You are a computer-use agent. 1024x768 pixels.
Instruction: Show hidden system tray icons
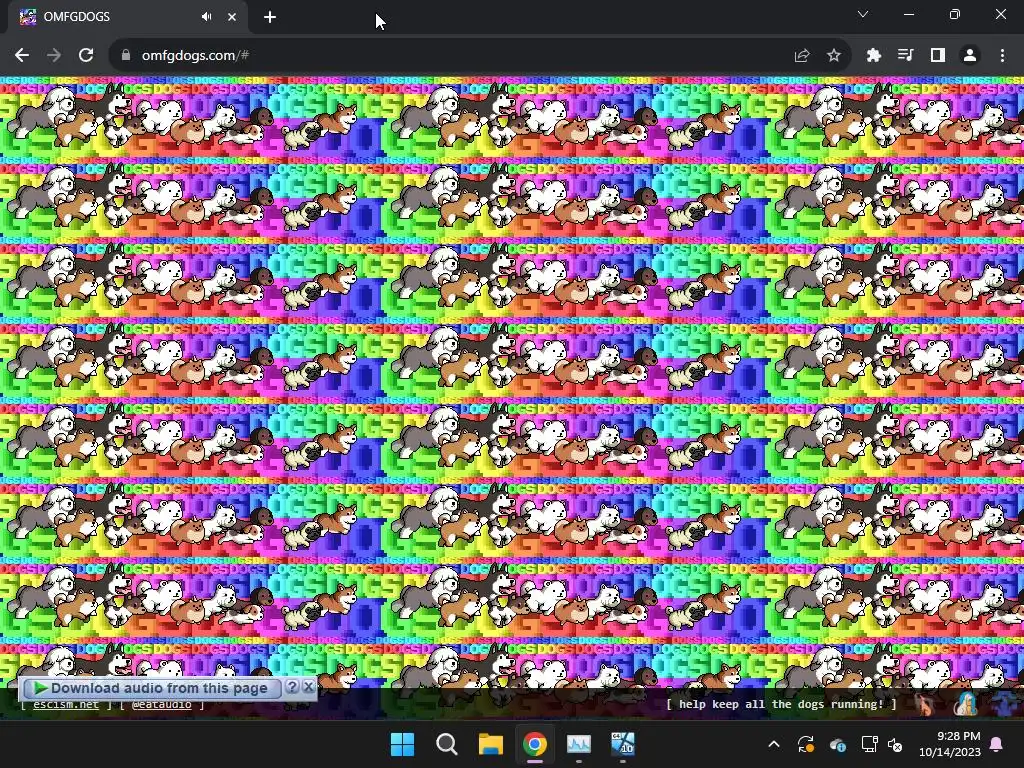tap(774, 744)
